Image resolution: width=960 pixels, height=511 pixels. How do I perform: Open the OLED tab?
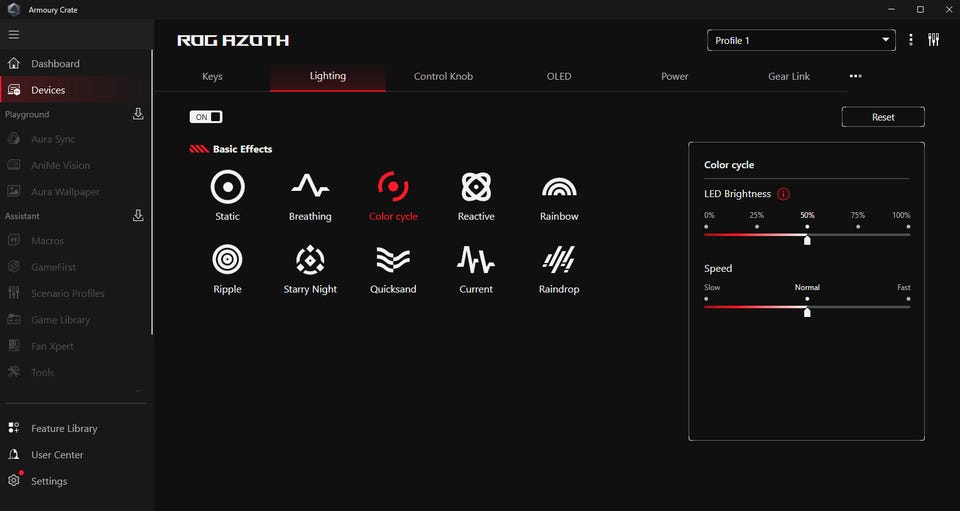[559, 76]
